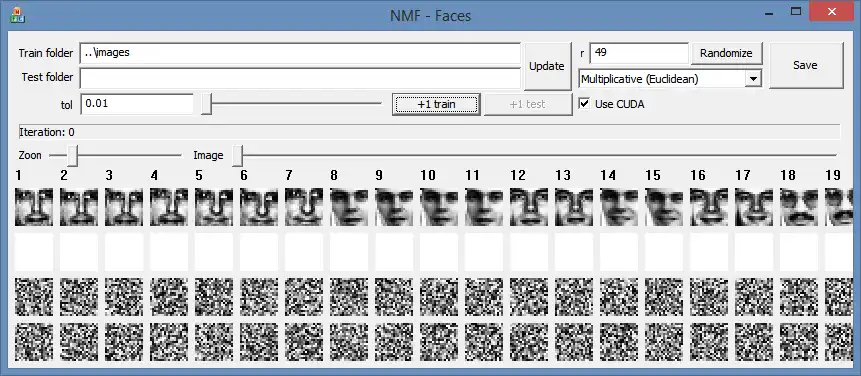Screen dimensions: 861x376
Task: Click the column number 12 label
Action: click(x=518, y=175)
